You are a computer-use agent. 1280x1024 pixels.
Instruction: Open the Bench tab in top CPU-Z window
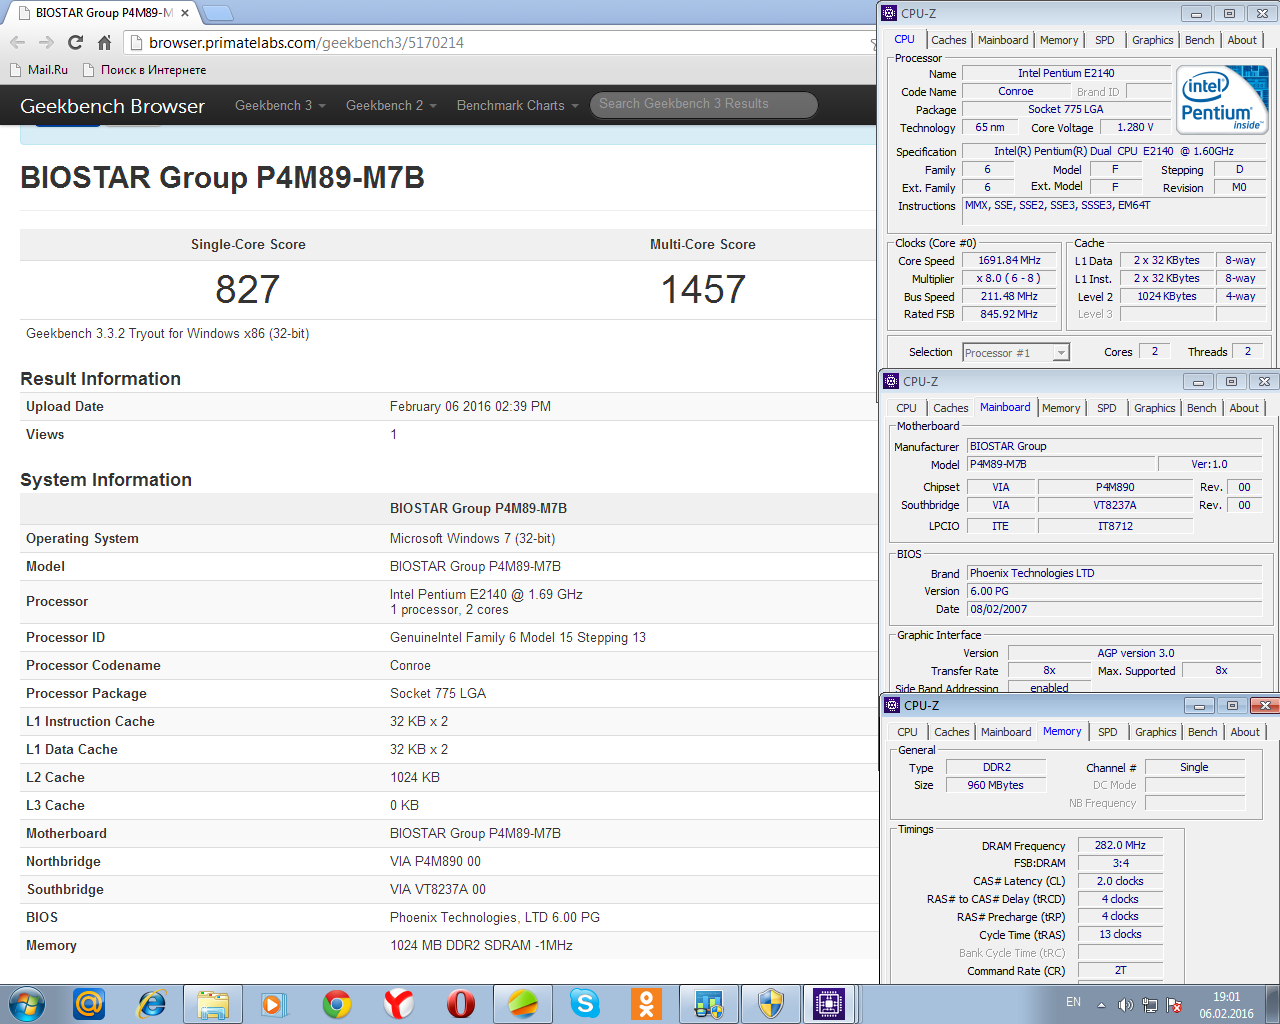coord(1199,40)
